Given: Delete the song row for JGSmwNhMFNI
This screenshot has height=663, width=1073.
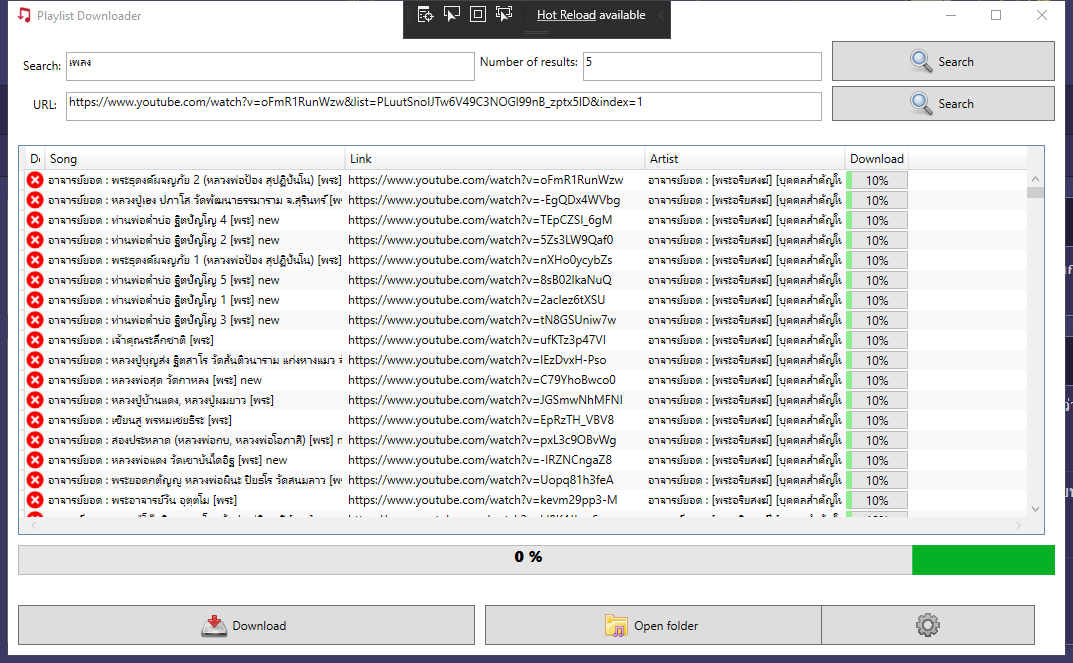Looking at the screenshot, I should tap(35, 400).
